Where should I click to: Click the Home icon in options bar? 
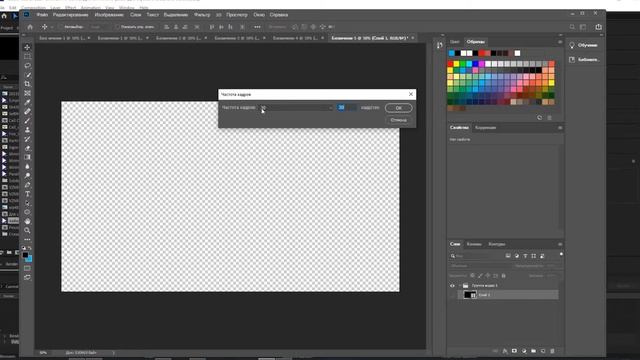click(x=30, y=27)
